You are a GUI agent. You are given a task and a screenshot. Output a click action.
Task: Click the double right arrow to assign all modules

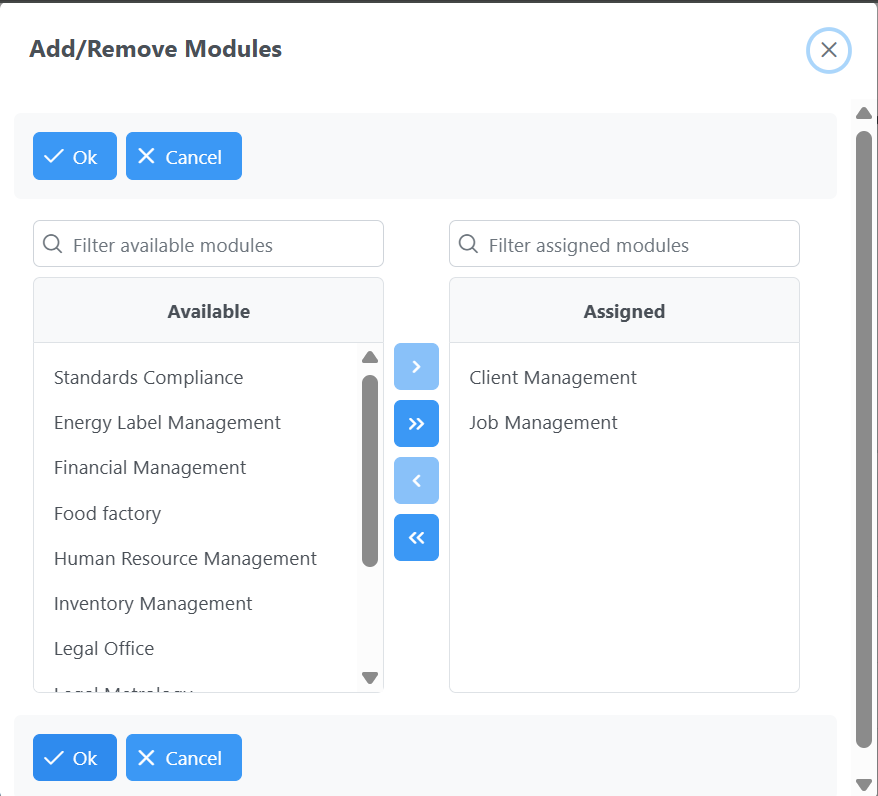[416, 423]
